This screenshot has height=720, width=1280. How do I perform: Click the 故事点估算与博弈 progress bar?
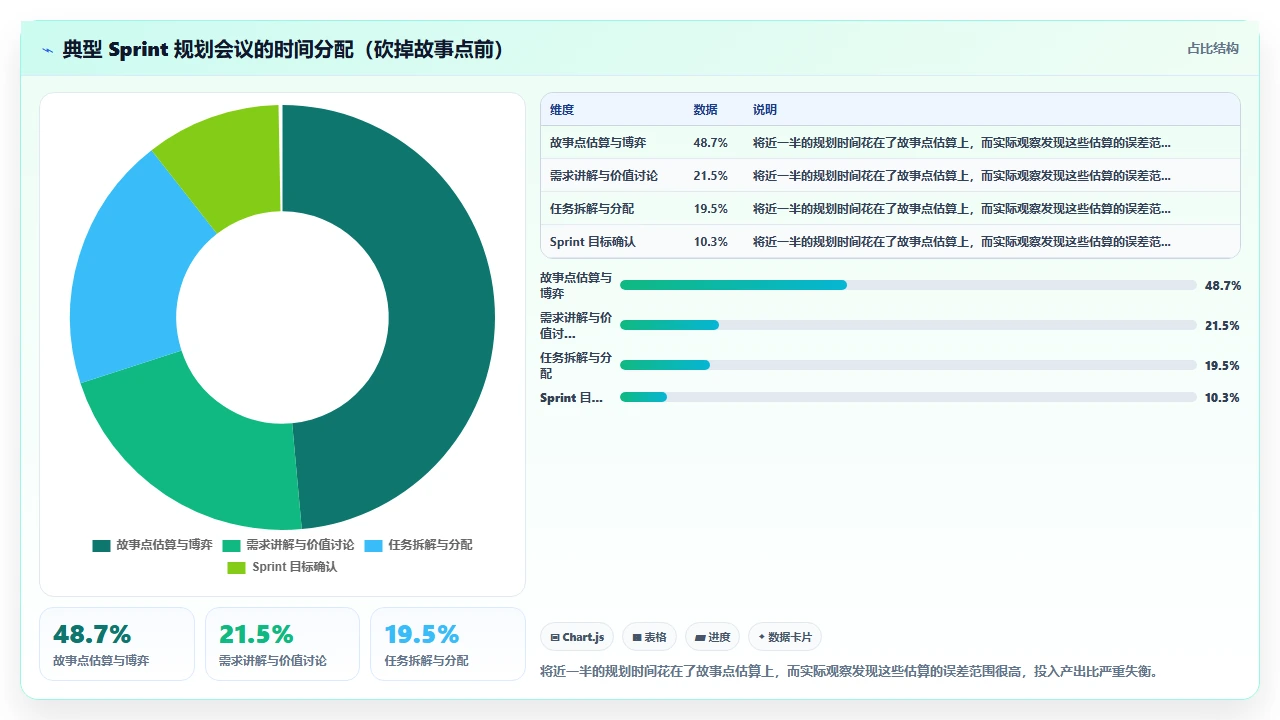[908, 285]
